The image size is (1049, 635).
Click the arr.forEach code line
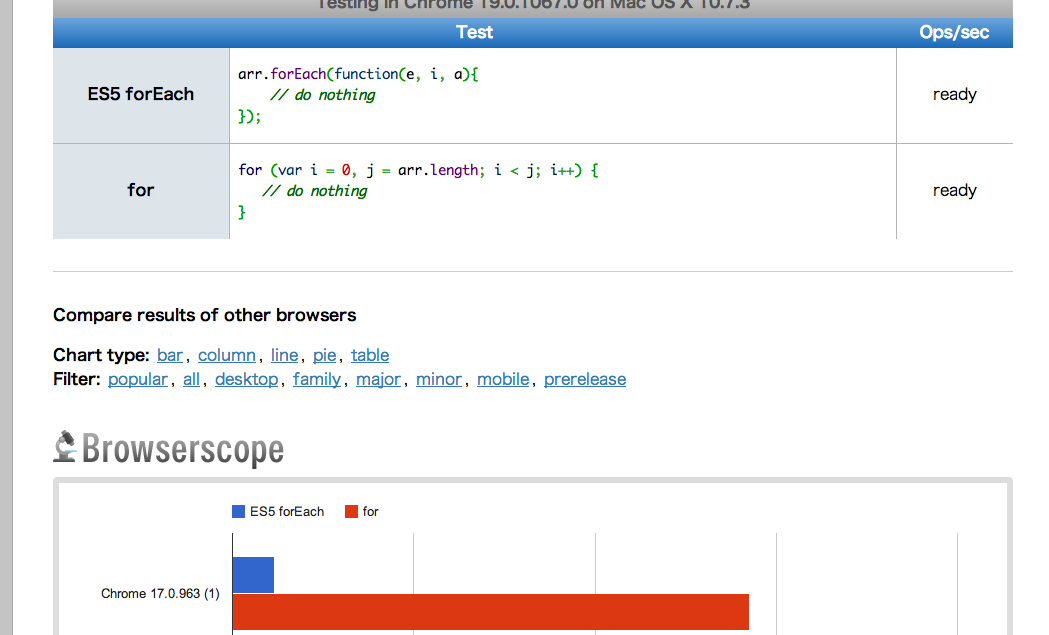click(x=359, y=74)
